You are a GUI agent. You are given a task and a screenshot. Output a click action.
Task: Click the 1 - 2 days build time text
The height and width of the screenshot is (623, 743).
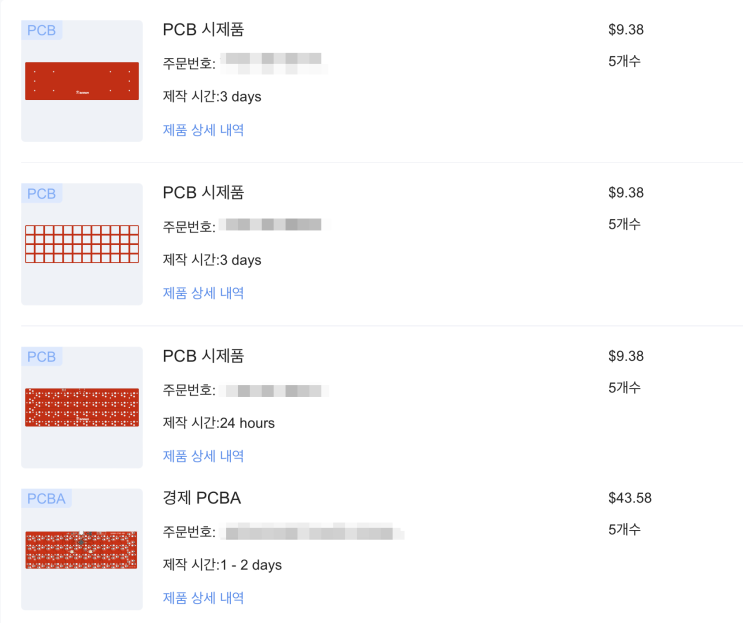click(222, 565)
